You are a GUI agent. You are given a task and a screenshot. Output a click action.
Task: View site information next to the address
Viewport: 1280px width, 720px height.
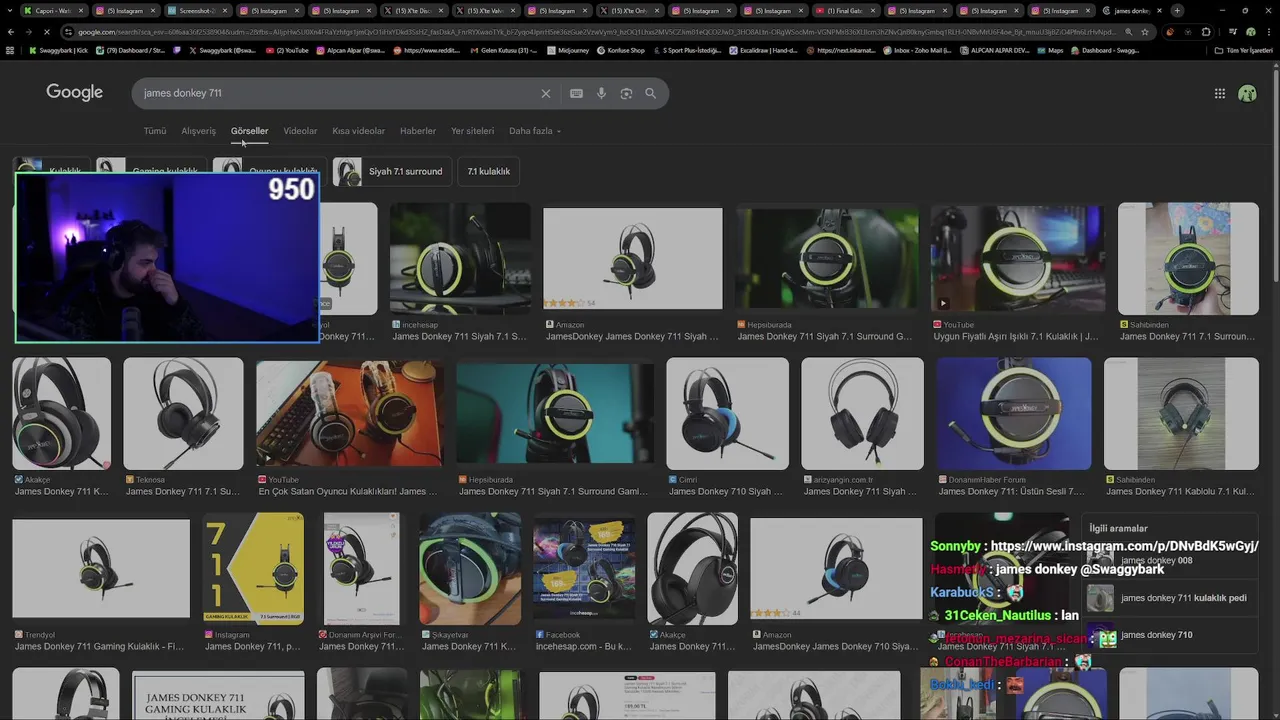point(69,31)
